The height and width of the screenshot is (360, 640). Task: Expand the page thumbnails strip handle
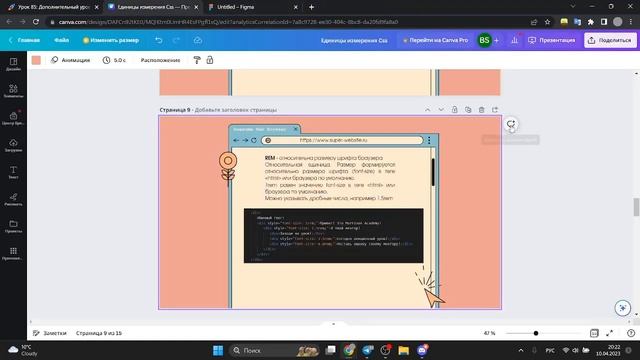tap(333, 324)
